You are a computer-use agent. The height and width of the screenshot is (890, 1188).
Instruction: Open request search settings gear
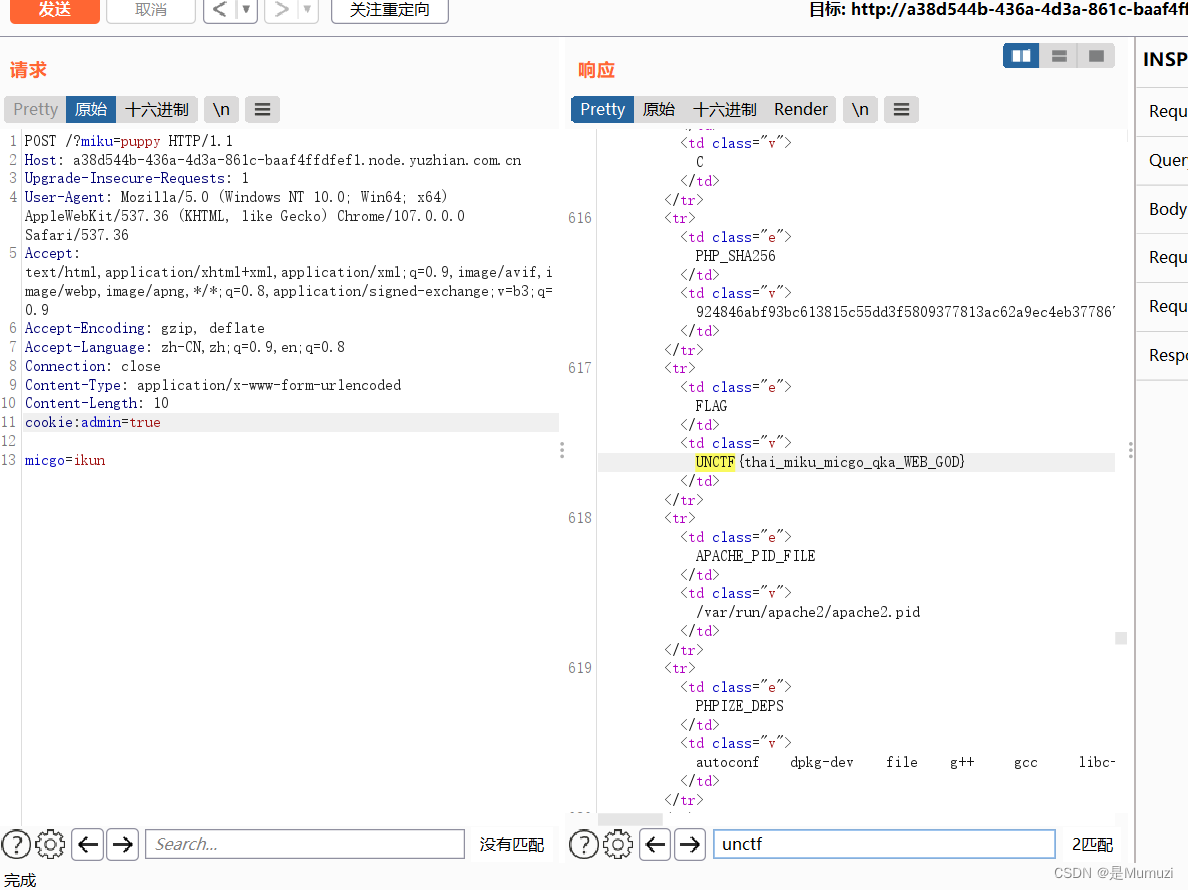coord(50,844)
